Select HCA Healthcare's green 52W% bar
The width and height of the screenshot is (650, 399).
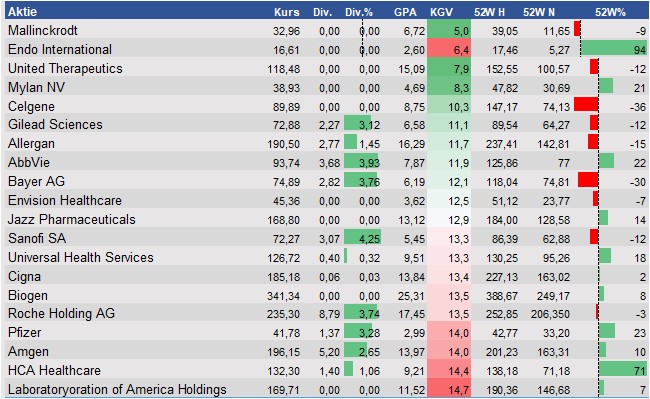(623, 369)
